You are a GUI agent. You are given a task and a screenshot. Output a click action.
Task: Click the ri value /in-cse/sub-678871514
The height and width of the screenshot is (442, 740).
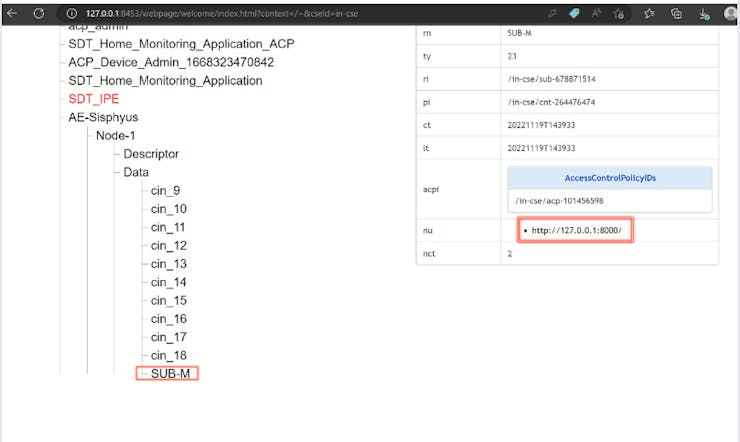click(552, 79)
